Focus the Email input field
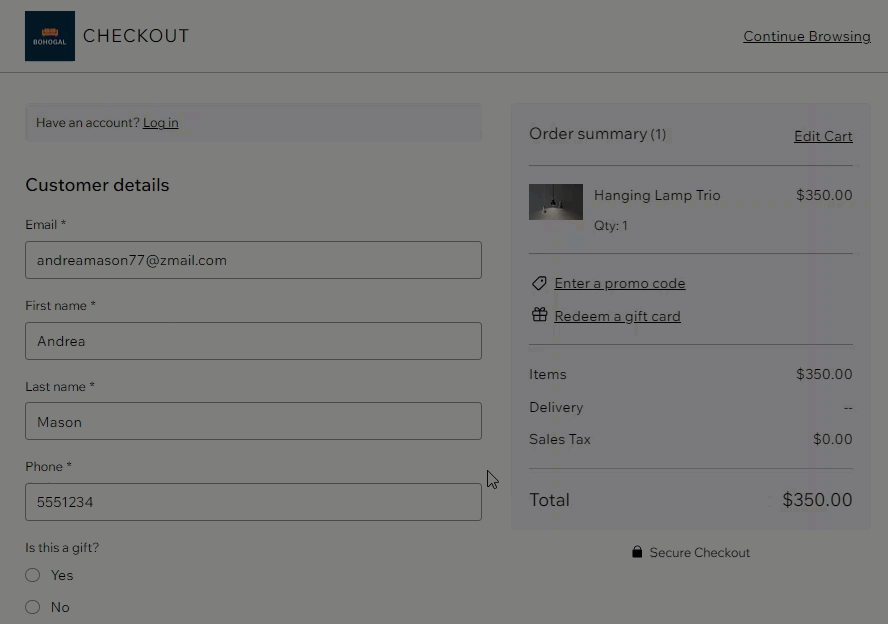 click(x=253, y=260)
